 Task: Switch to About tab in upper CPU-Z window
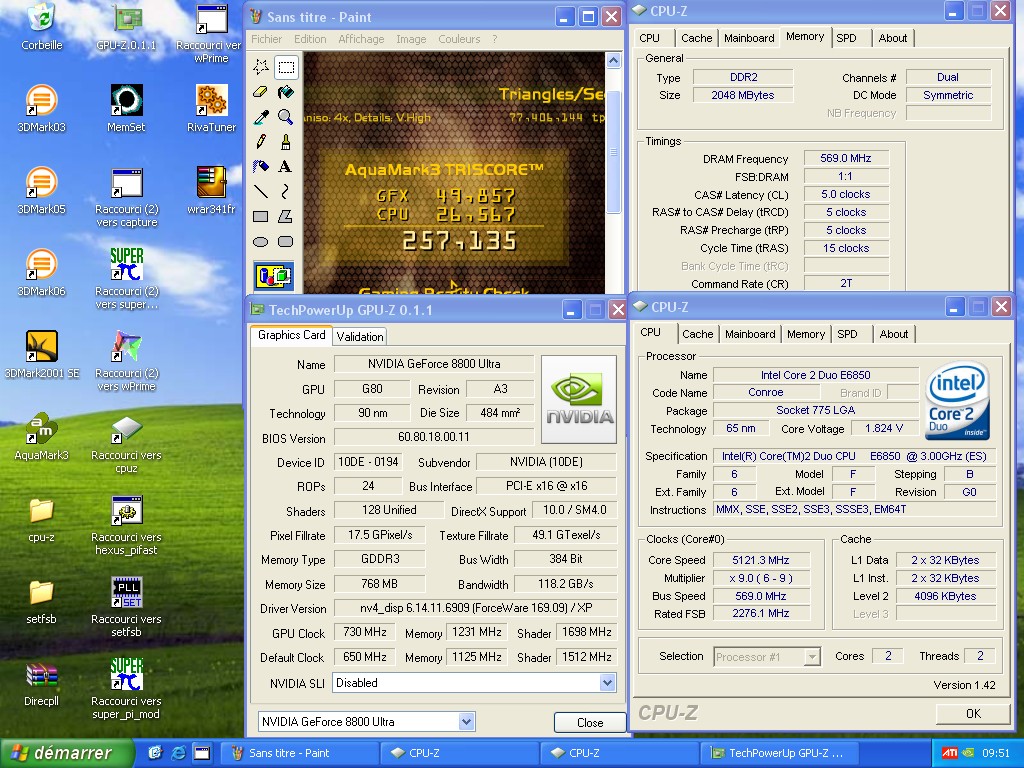click(x=893, y=38)
